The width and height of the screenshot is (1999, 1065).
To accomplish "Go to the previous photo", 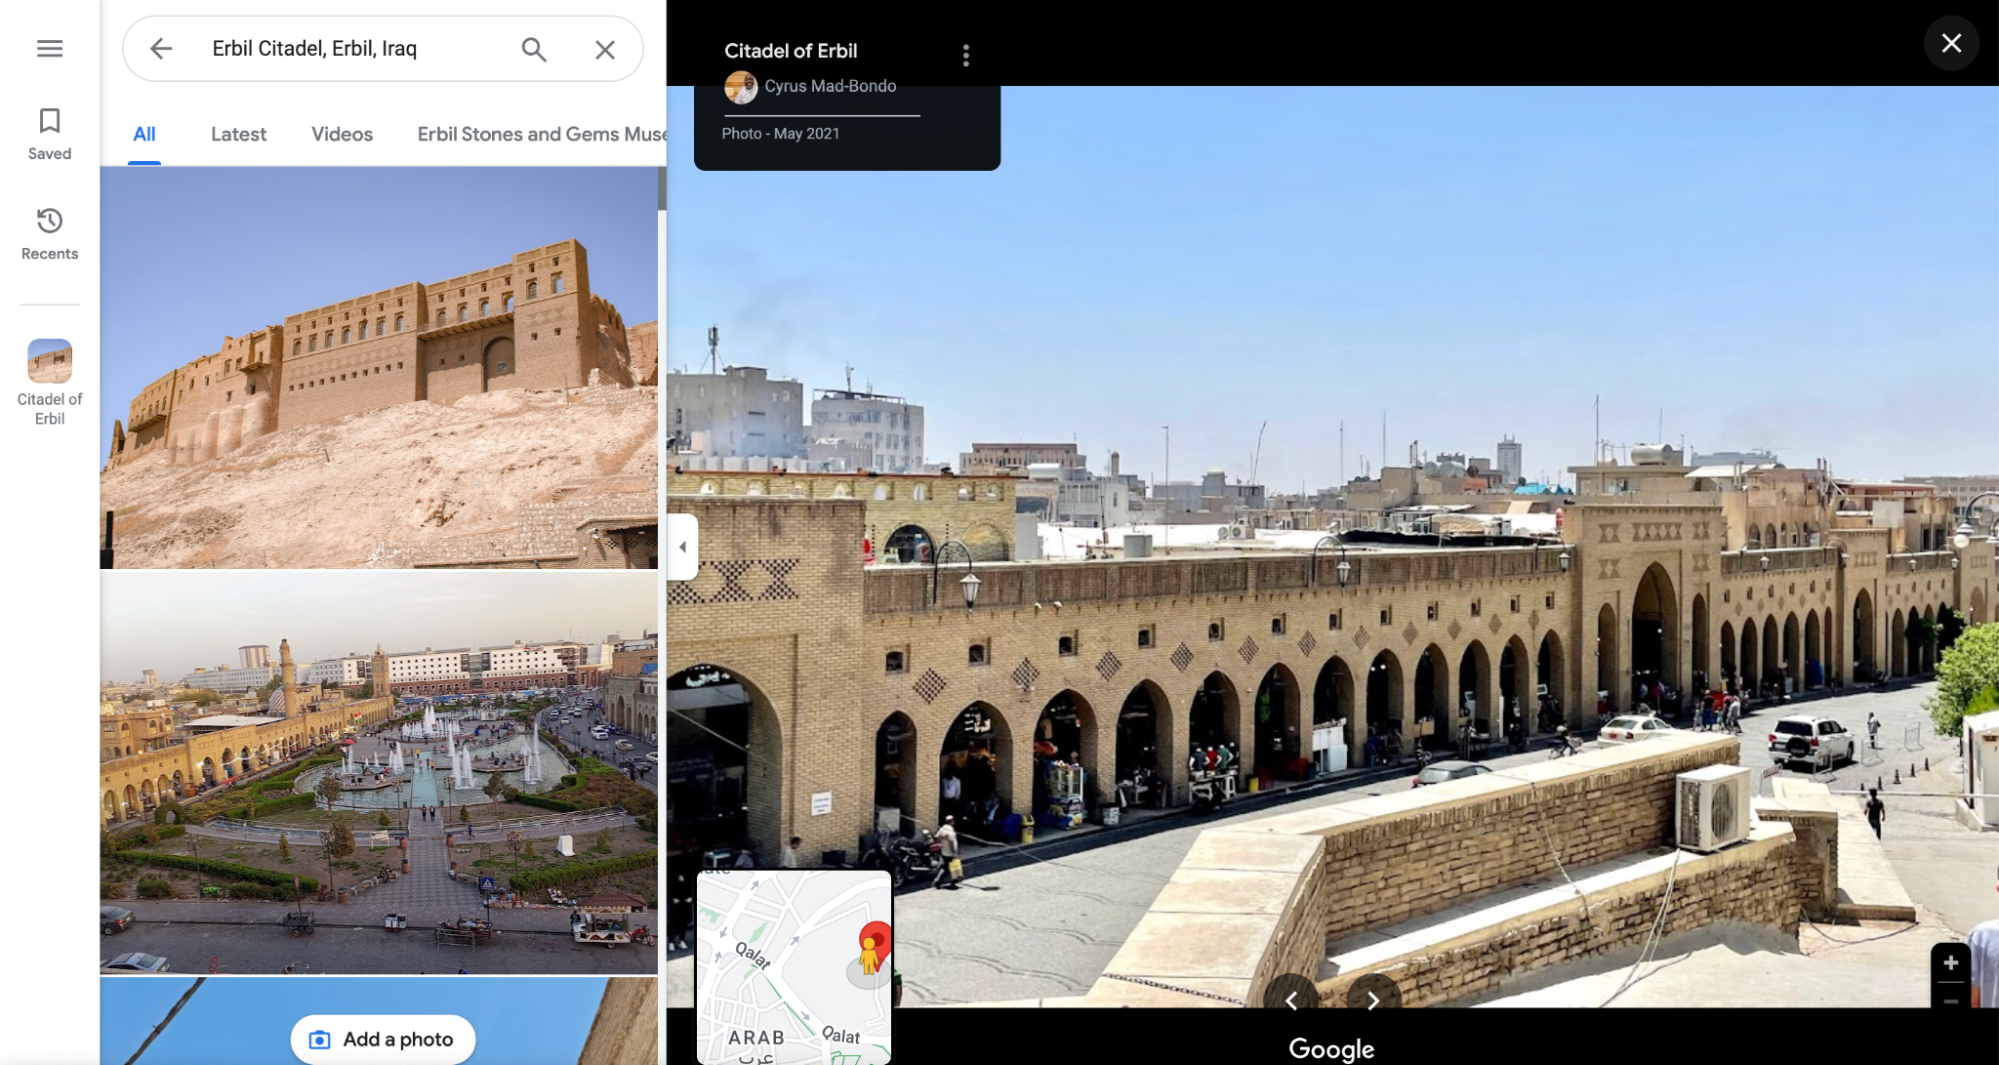I will (x=1291, y=999).
